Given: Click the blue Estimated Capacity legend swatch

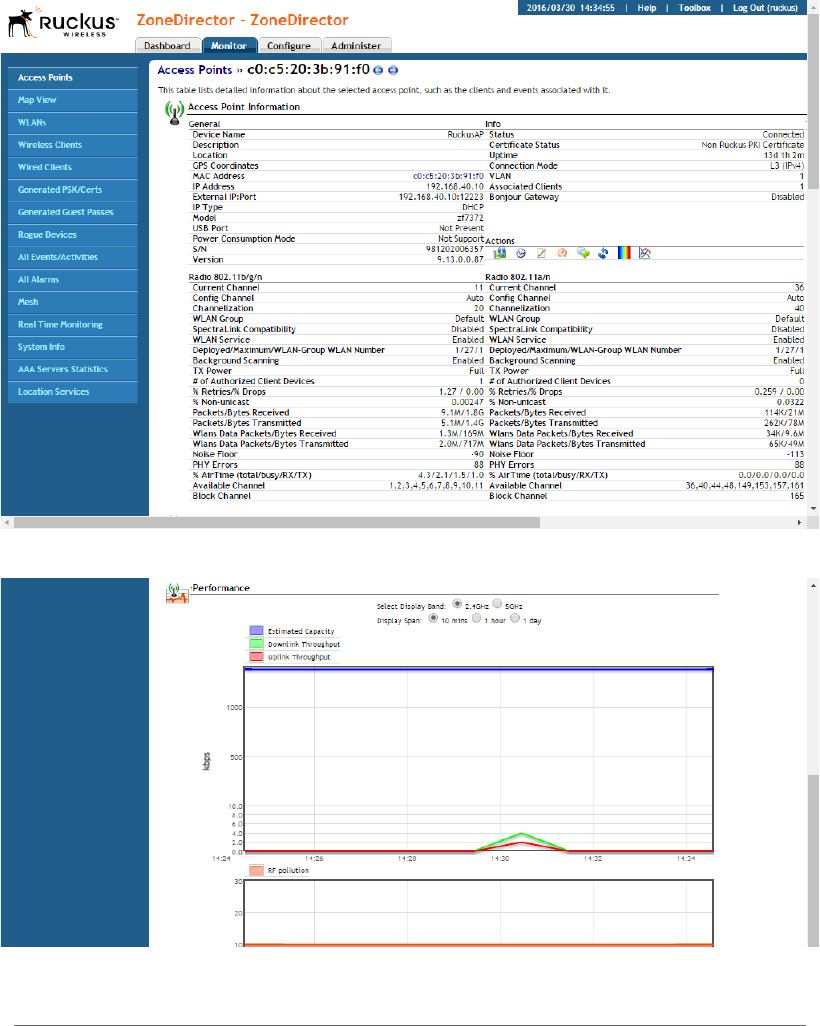Looking at the screenshot, I should click(x=257, y=631).
